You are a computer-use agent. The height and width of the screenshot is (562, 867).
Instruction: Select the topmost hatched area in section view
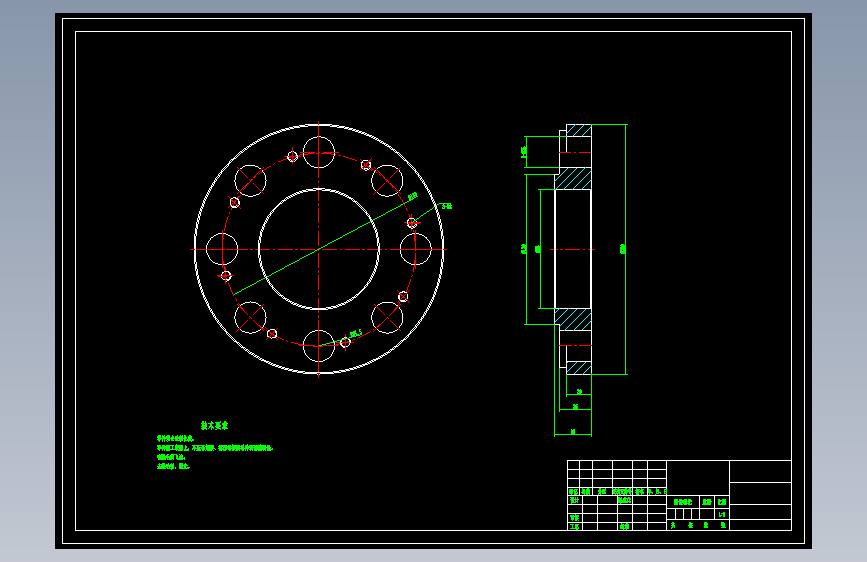point(579,131)
